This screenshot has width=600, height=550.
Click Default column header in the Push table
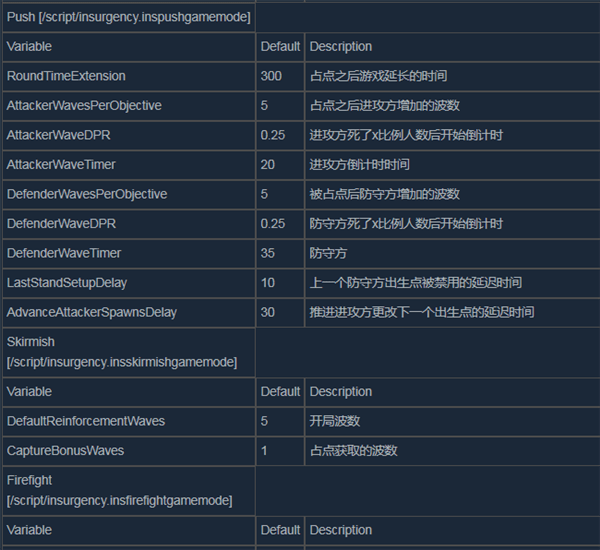click(x=280, y=47)
